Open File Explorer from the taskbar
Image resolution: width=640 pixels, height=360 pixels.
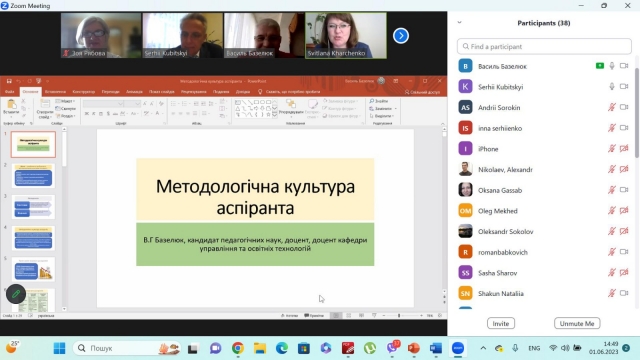pyautogui.click(x=260, y=348)
